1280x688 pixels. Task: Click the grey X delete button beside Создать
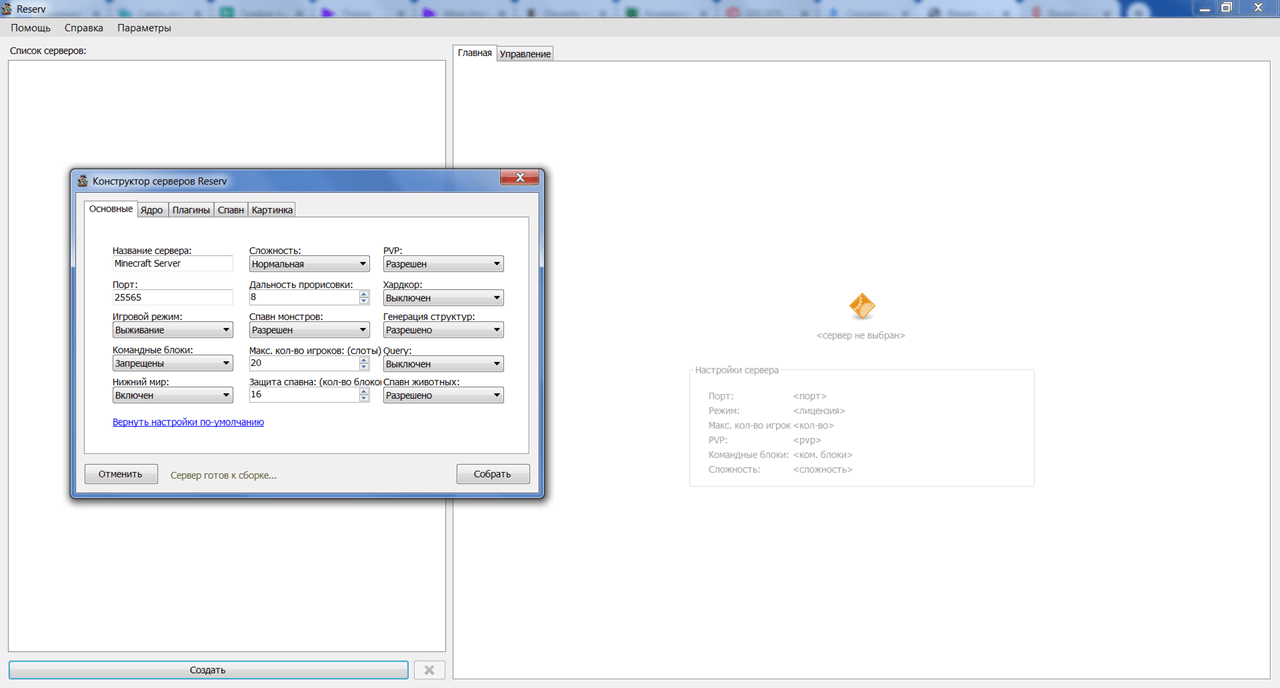point(429,670)
